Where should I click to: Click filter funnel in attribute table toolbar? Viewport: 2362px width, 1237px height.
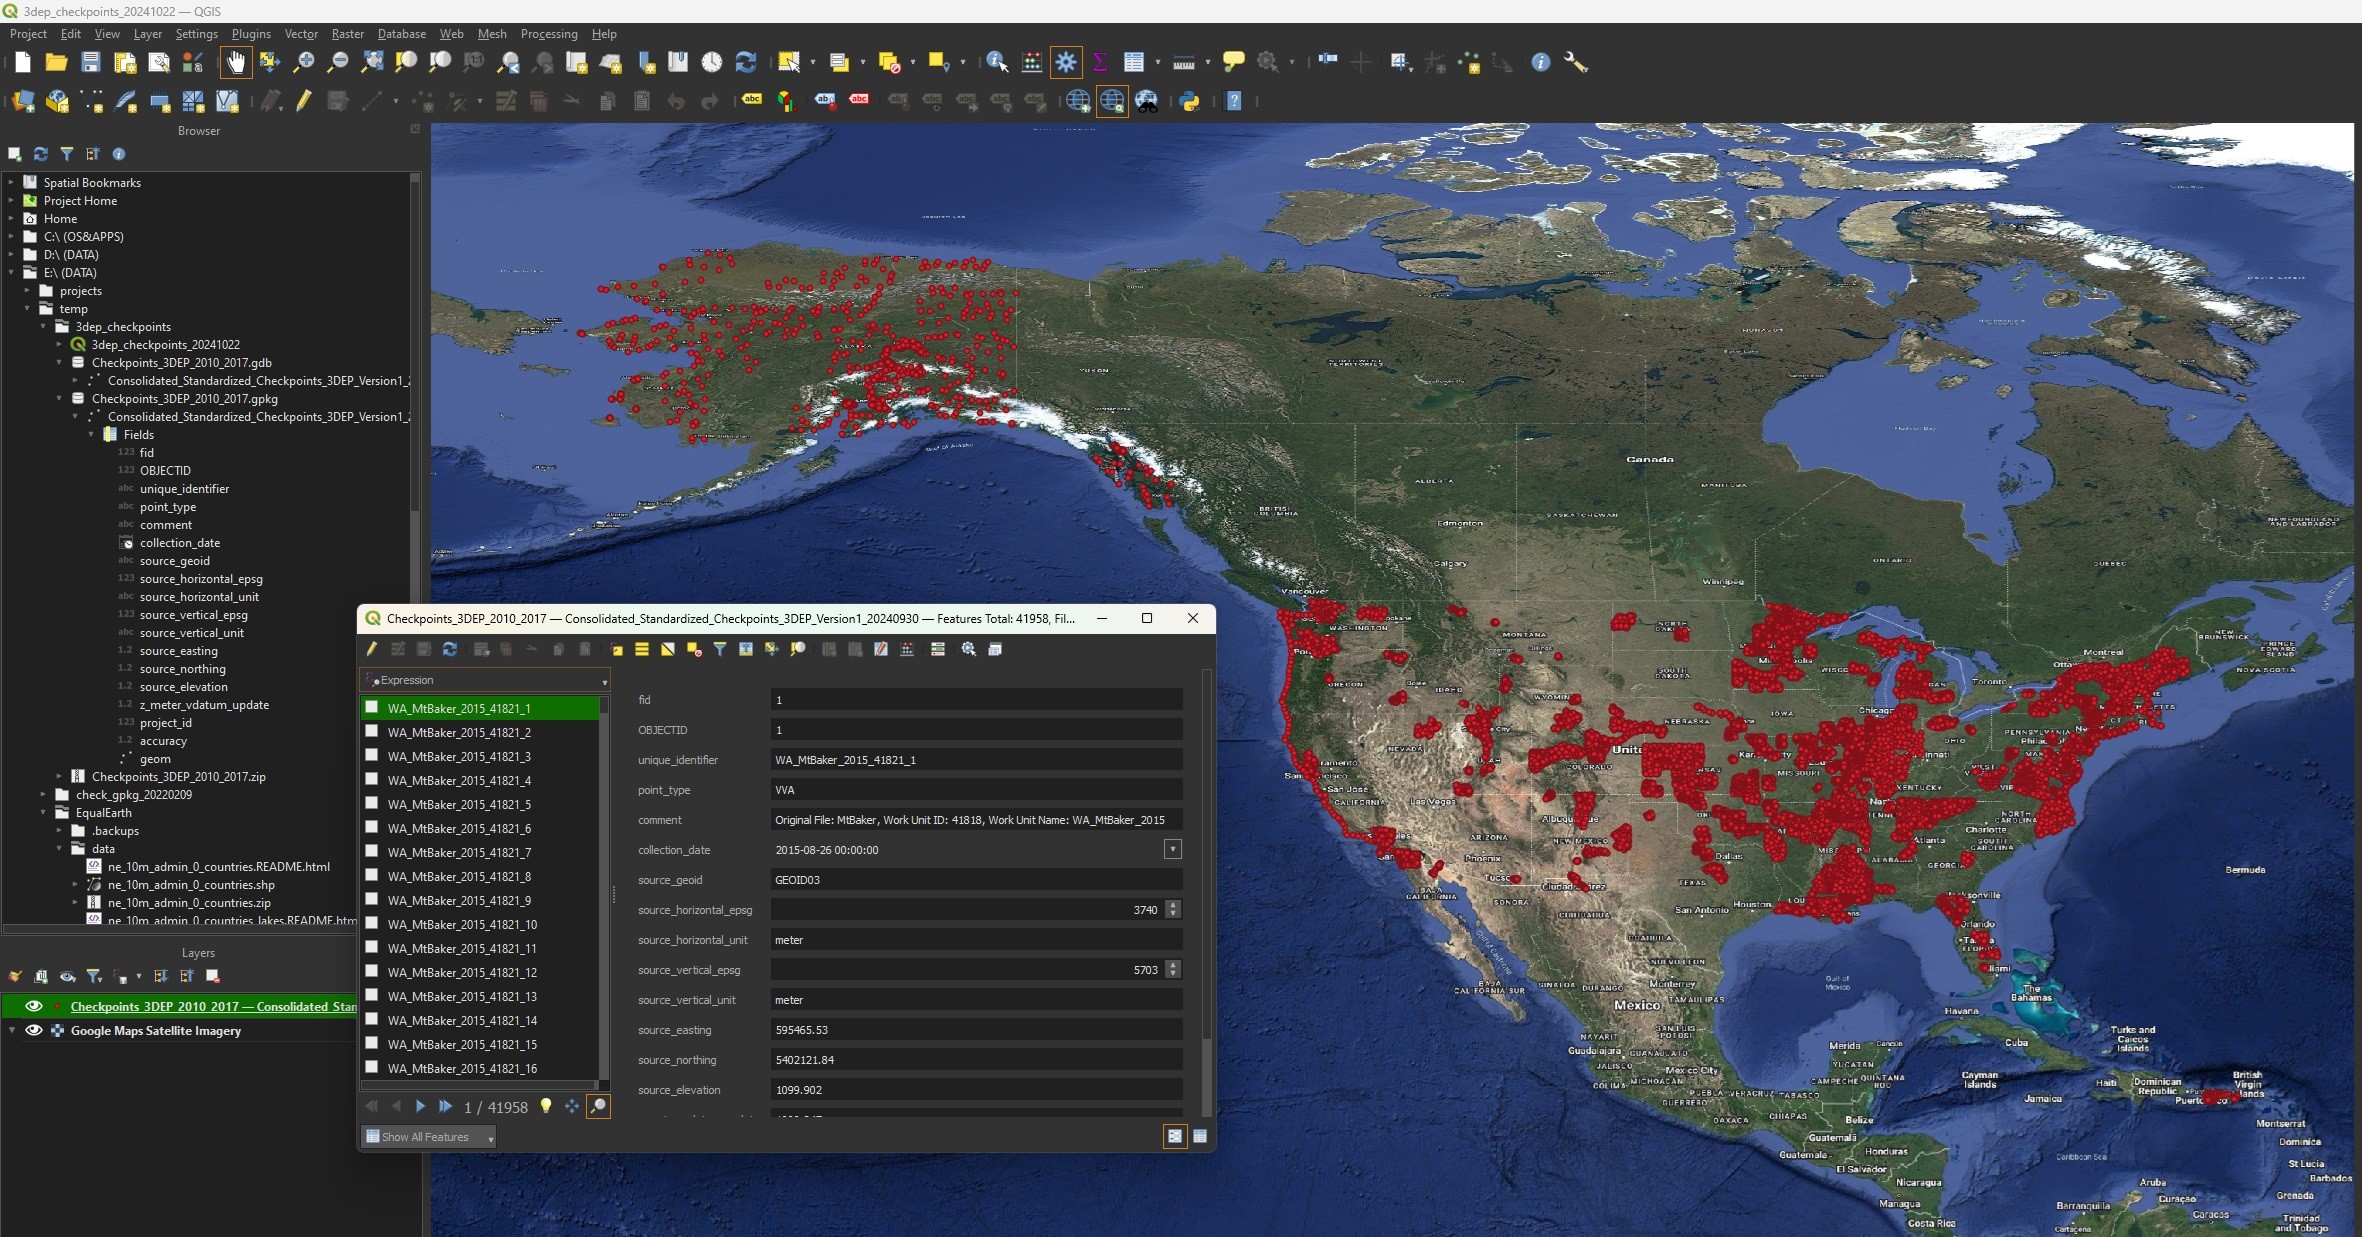point(720,649)
